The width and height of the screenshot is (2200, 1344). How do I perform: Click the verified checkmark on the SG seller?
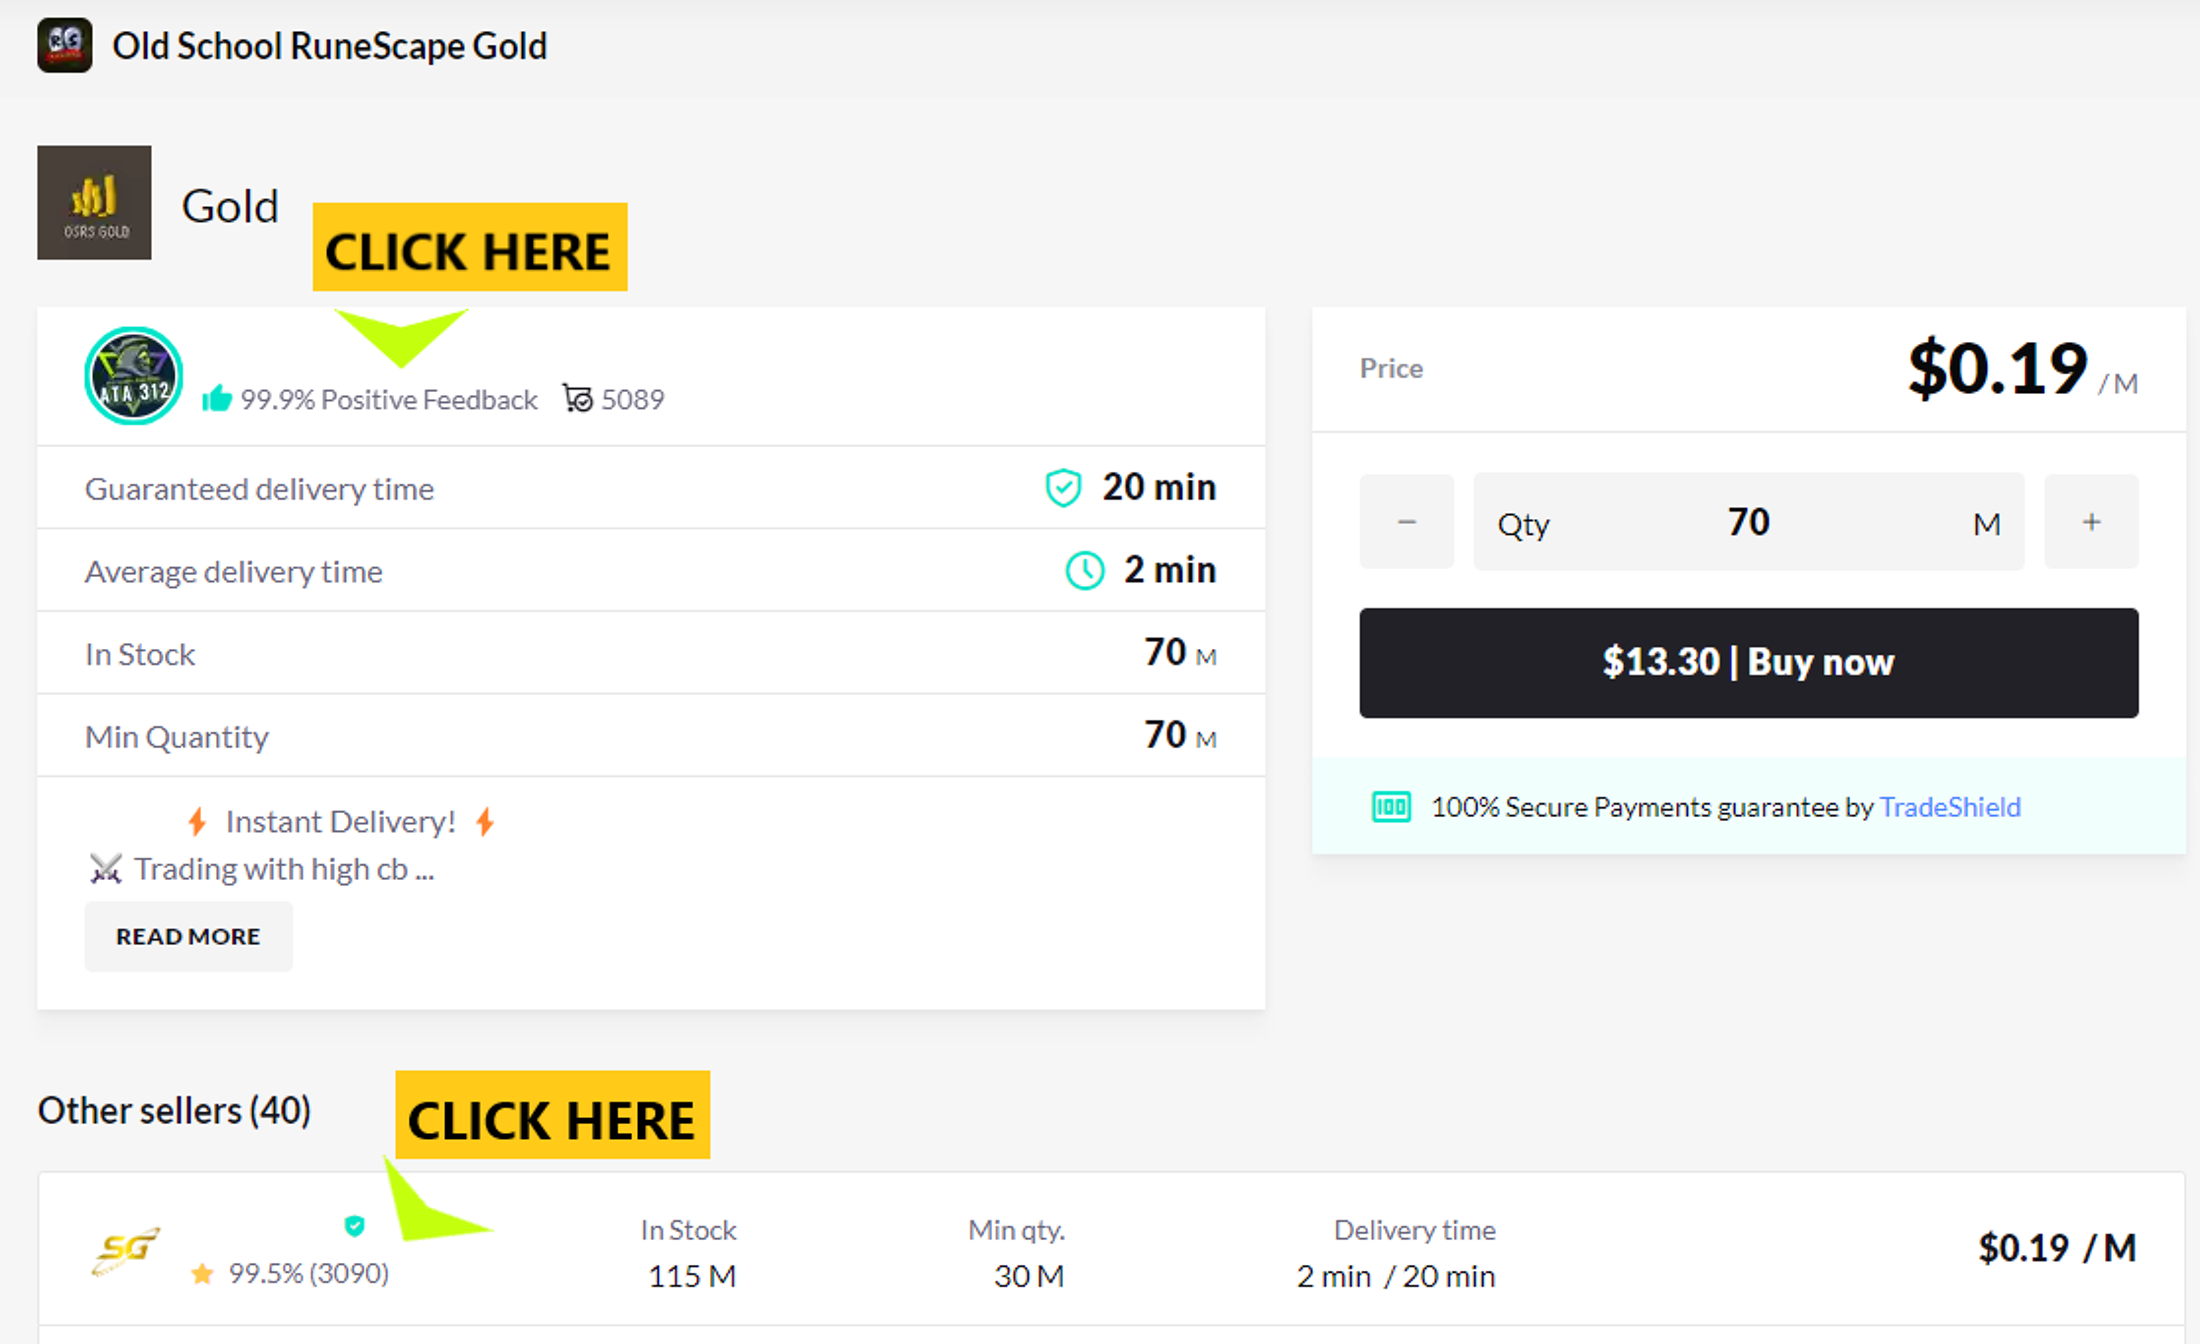tap(353, 1224)
